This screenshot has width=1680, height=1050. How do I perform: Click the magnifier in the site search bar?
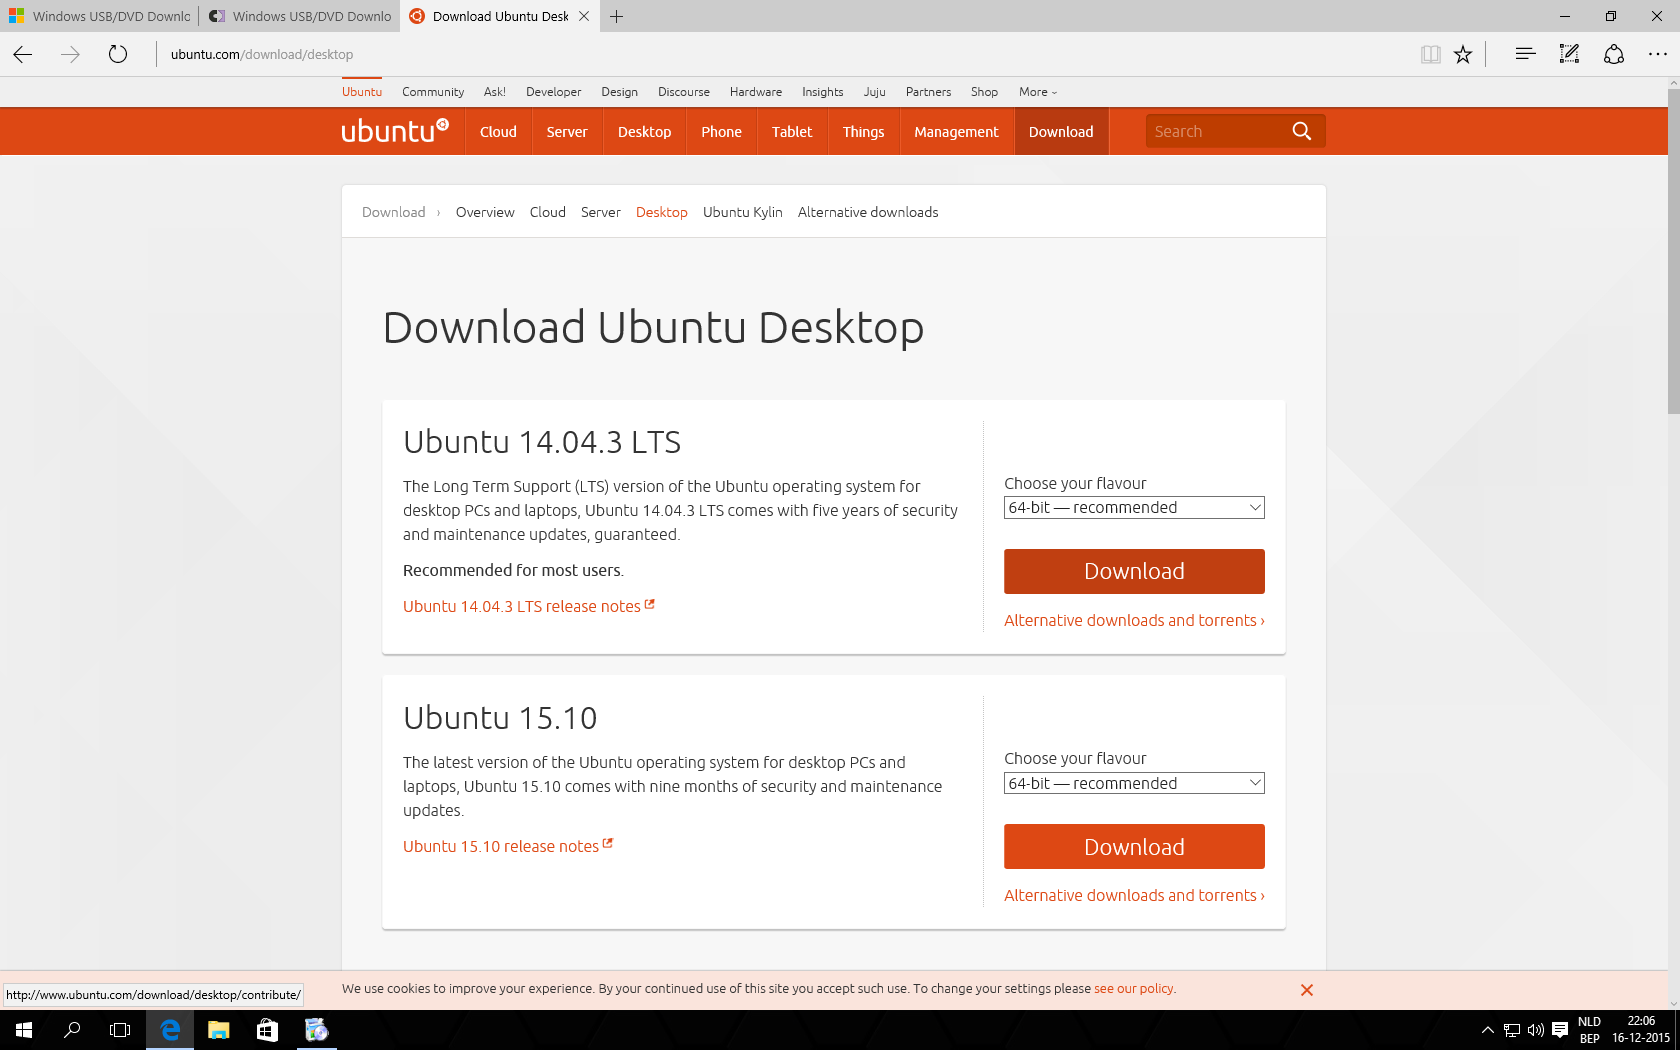point(1301,130)
